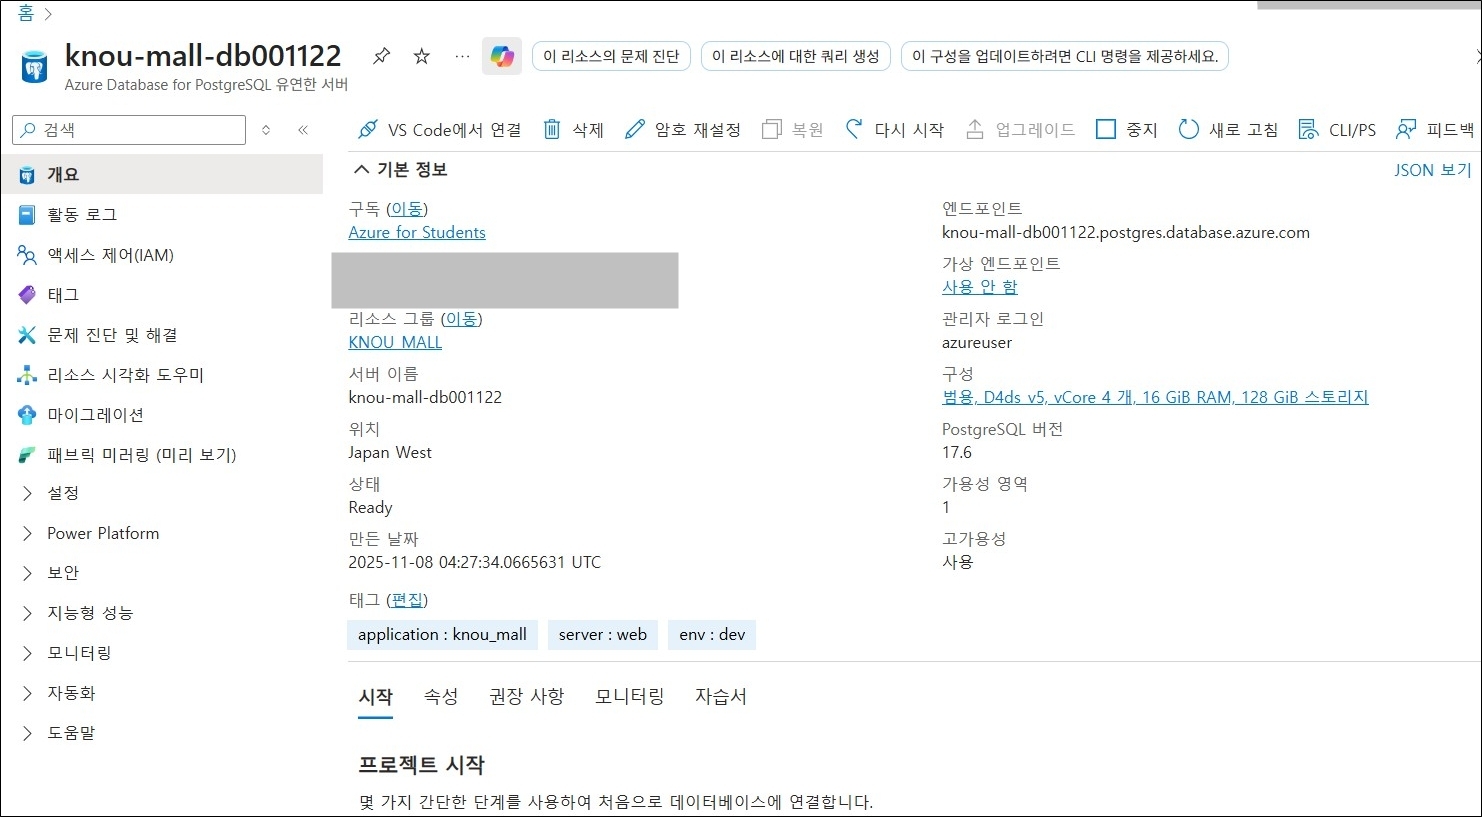Viewport: 1482px width, 817px height.
Task: Open the 문제 진단 및 해결 icon
Action: [27, 335]
